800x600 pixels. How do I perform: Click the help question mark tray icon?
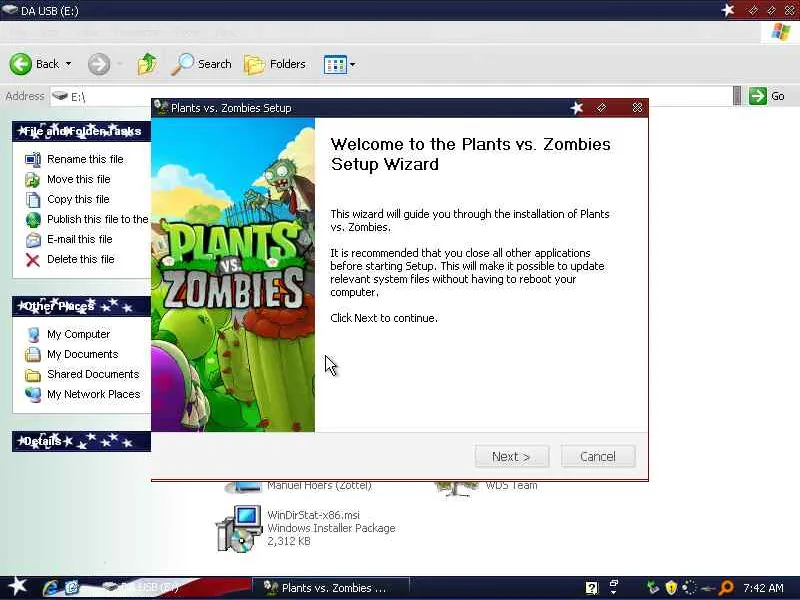(591, 588)
